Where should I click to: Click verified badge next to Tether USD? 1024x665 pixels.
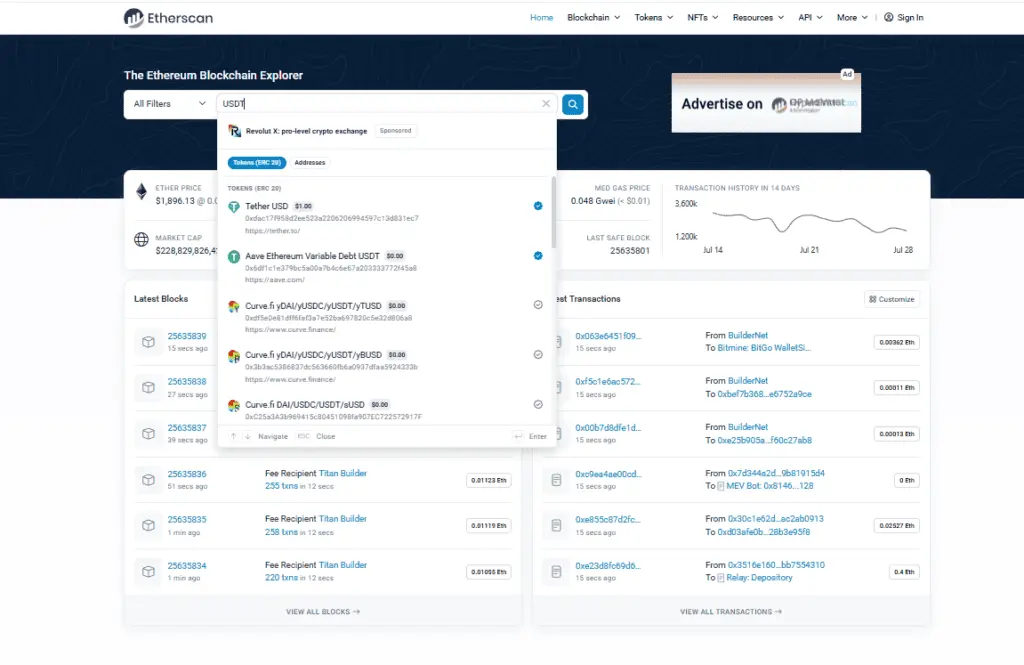tap(538, 206)
